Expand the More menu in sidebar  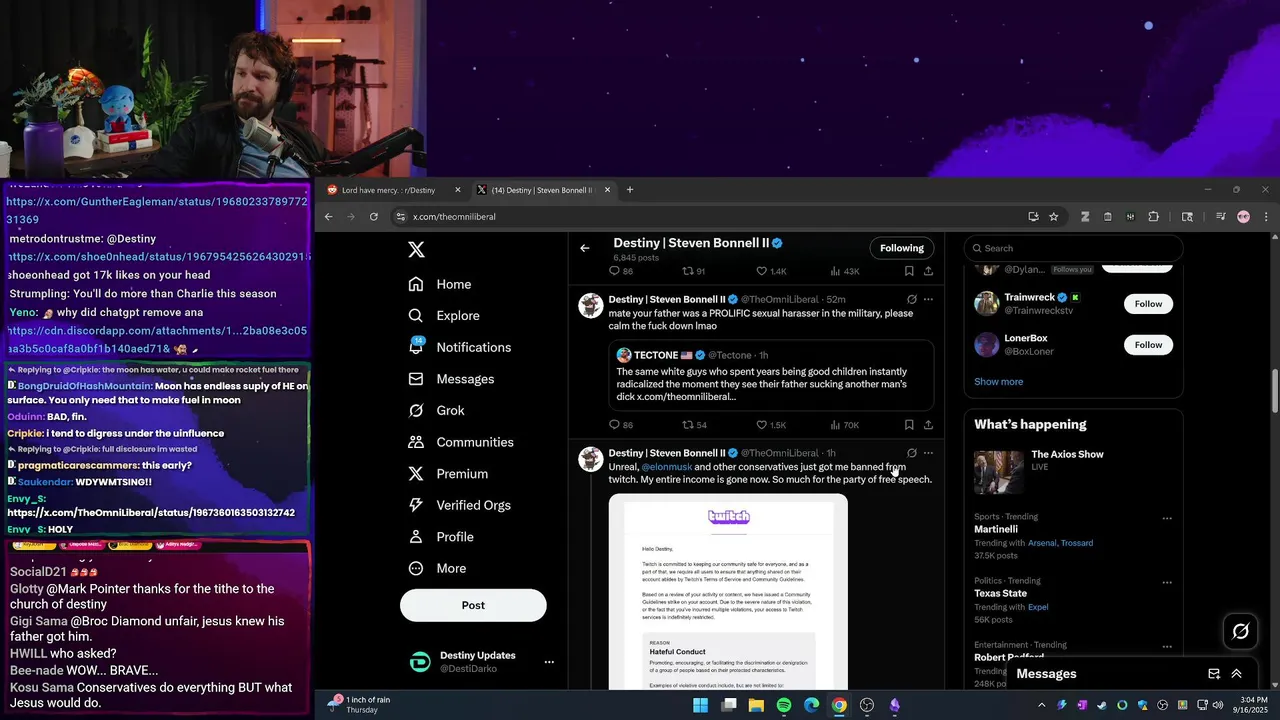(x=438, y=568)
